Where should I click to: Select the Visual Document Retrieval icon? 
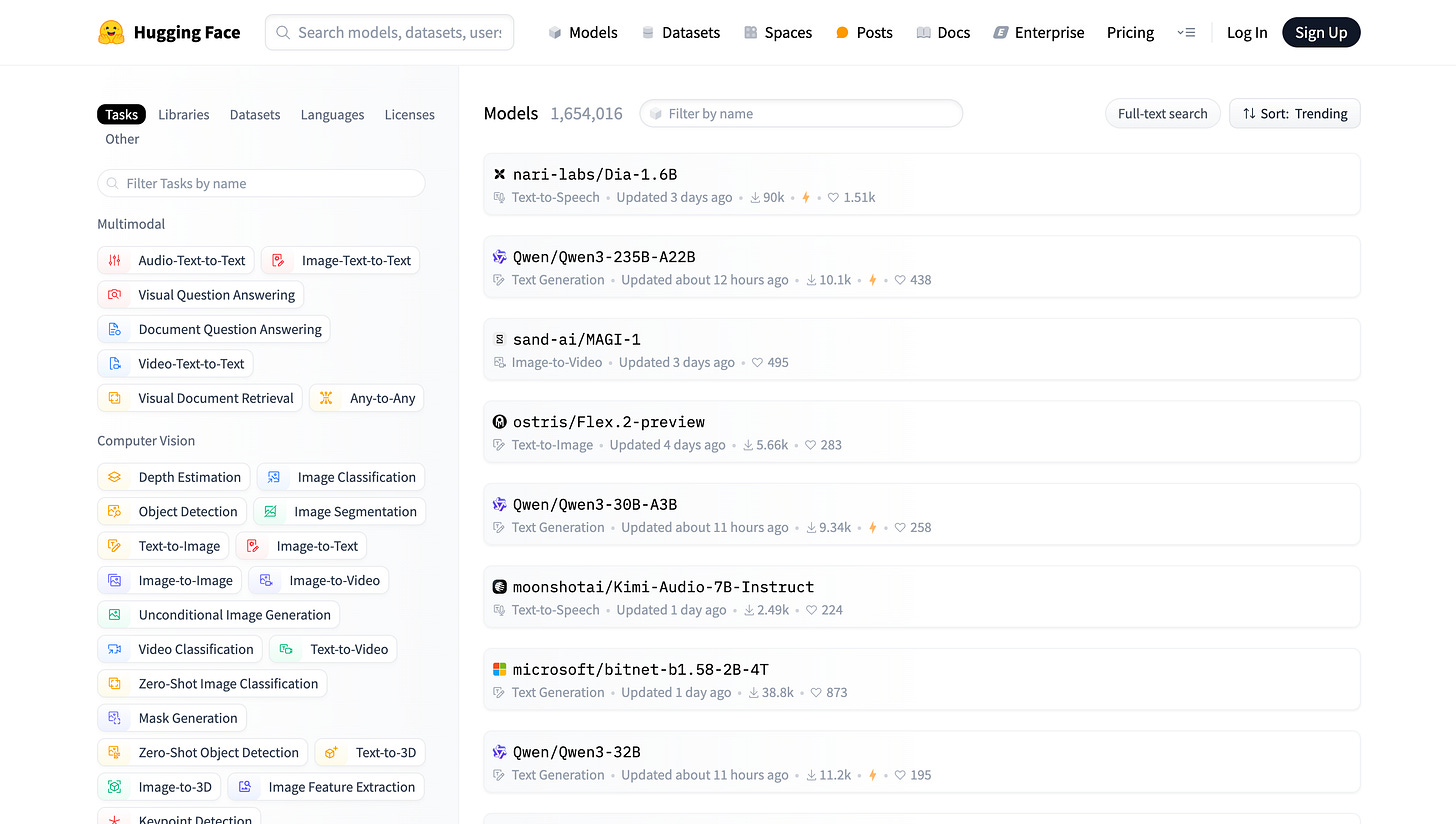[x=114, y=398]
